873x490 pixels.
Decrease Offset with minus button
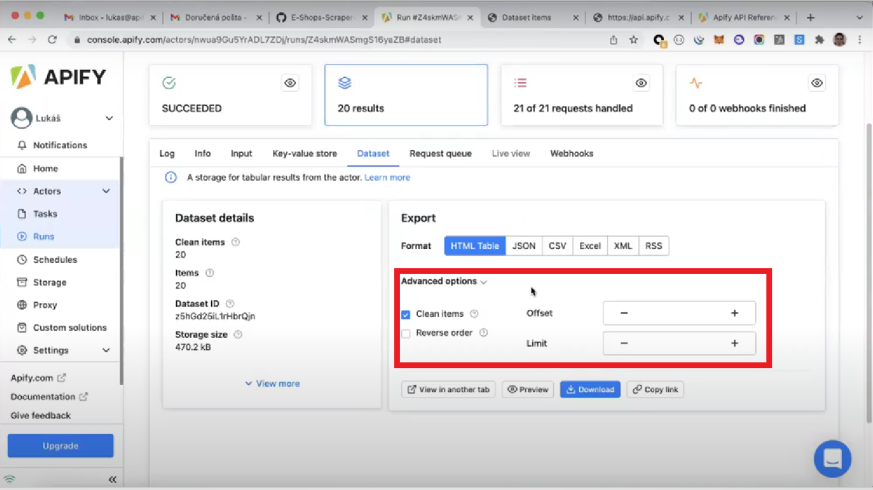624,313
